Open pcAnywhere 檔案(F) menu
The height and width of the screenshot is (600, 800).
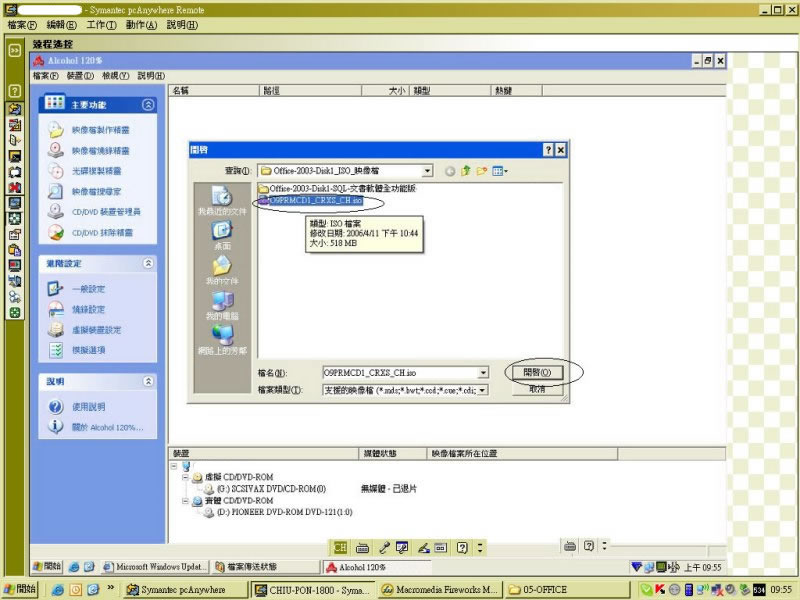pyautogui.click(x=22, y=25)
